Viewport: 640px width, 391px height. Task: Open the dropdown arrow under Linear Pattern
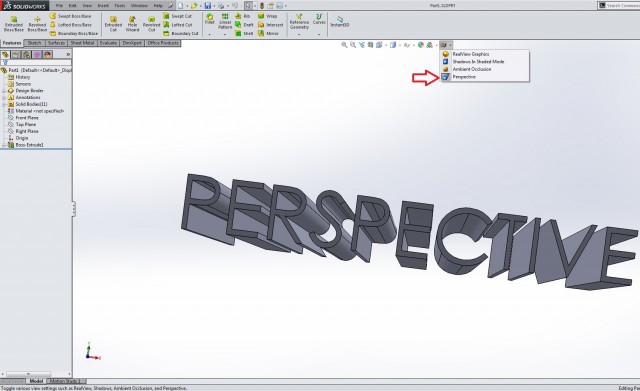(225, 35)
